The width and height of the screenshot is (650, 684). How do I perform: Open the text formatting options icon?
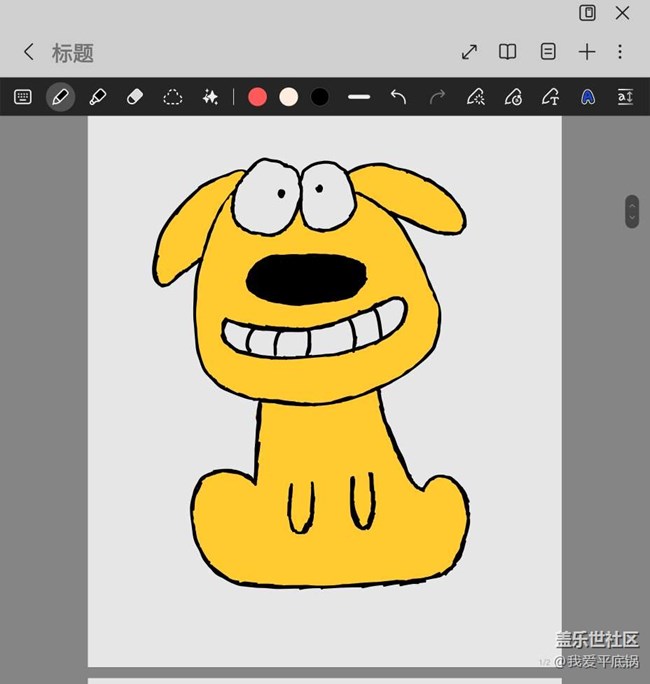(625, 97)
